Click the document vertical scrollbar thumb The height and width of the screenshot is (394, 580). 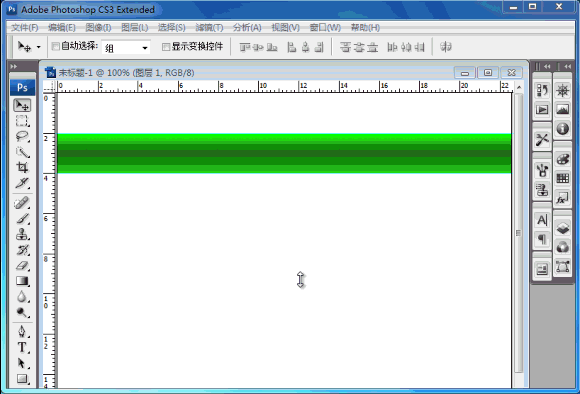[x=519, y=233]
